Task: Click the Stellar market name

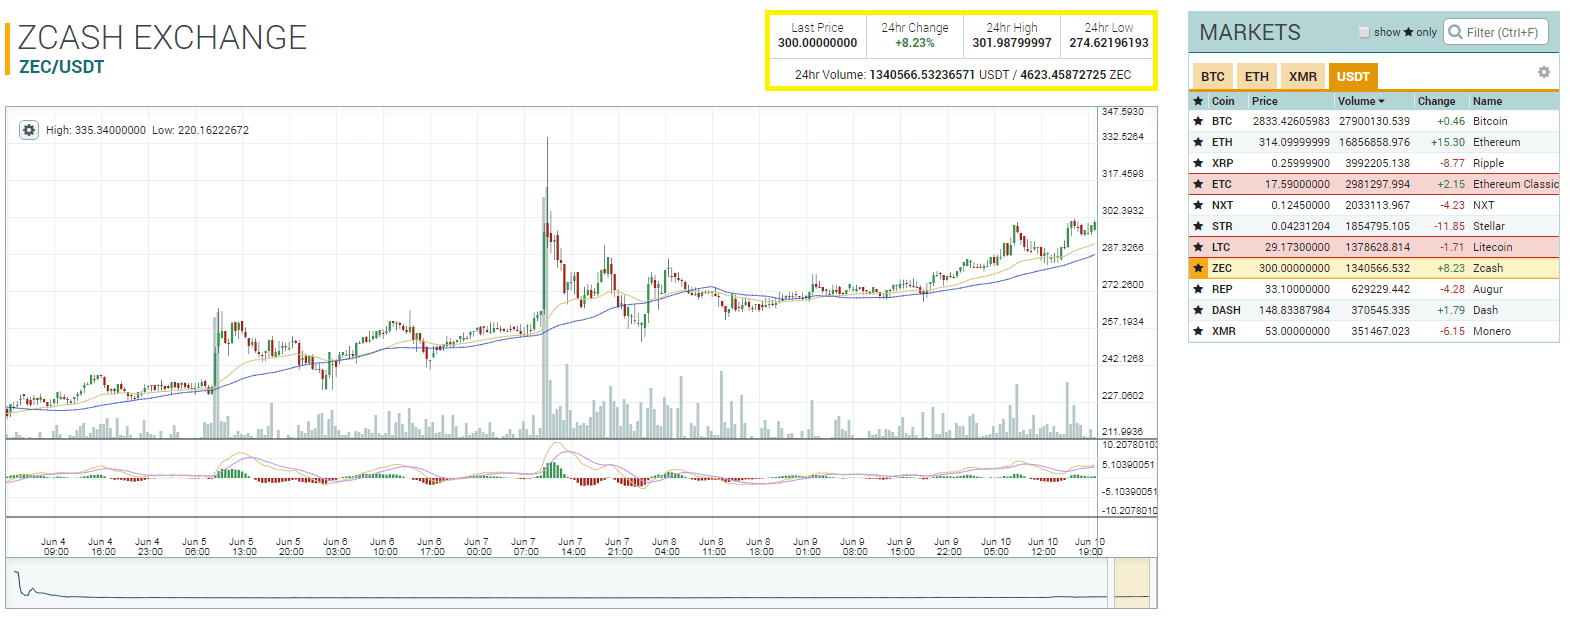Action: pos(1488,226)
